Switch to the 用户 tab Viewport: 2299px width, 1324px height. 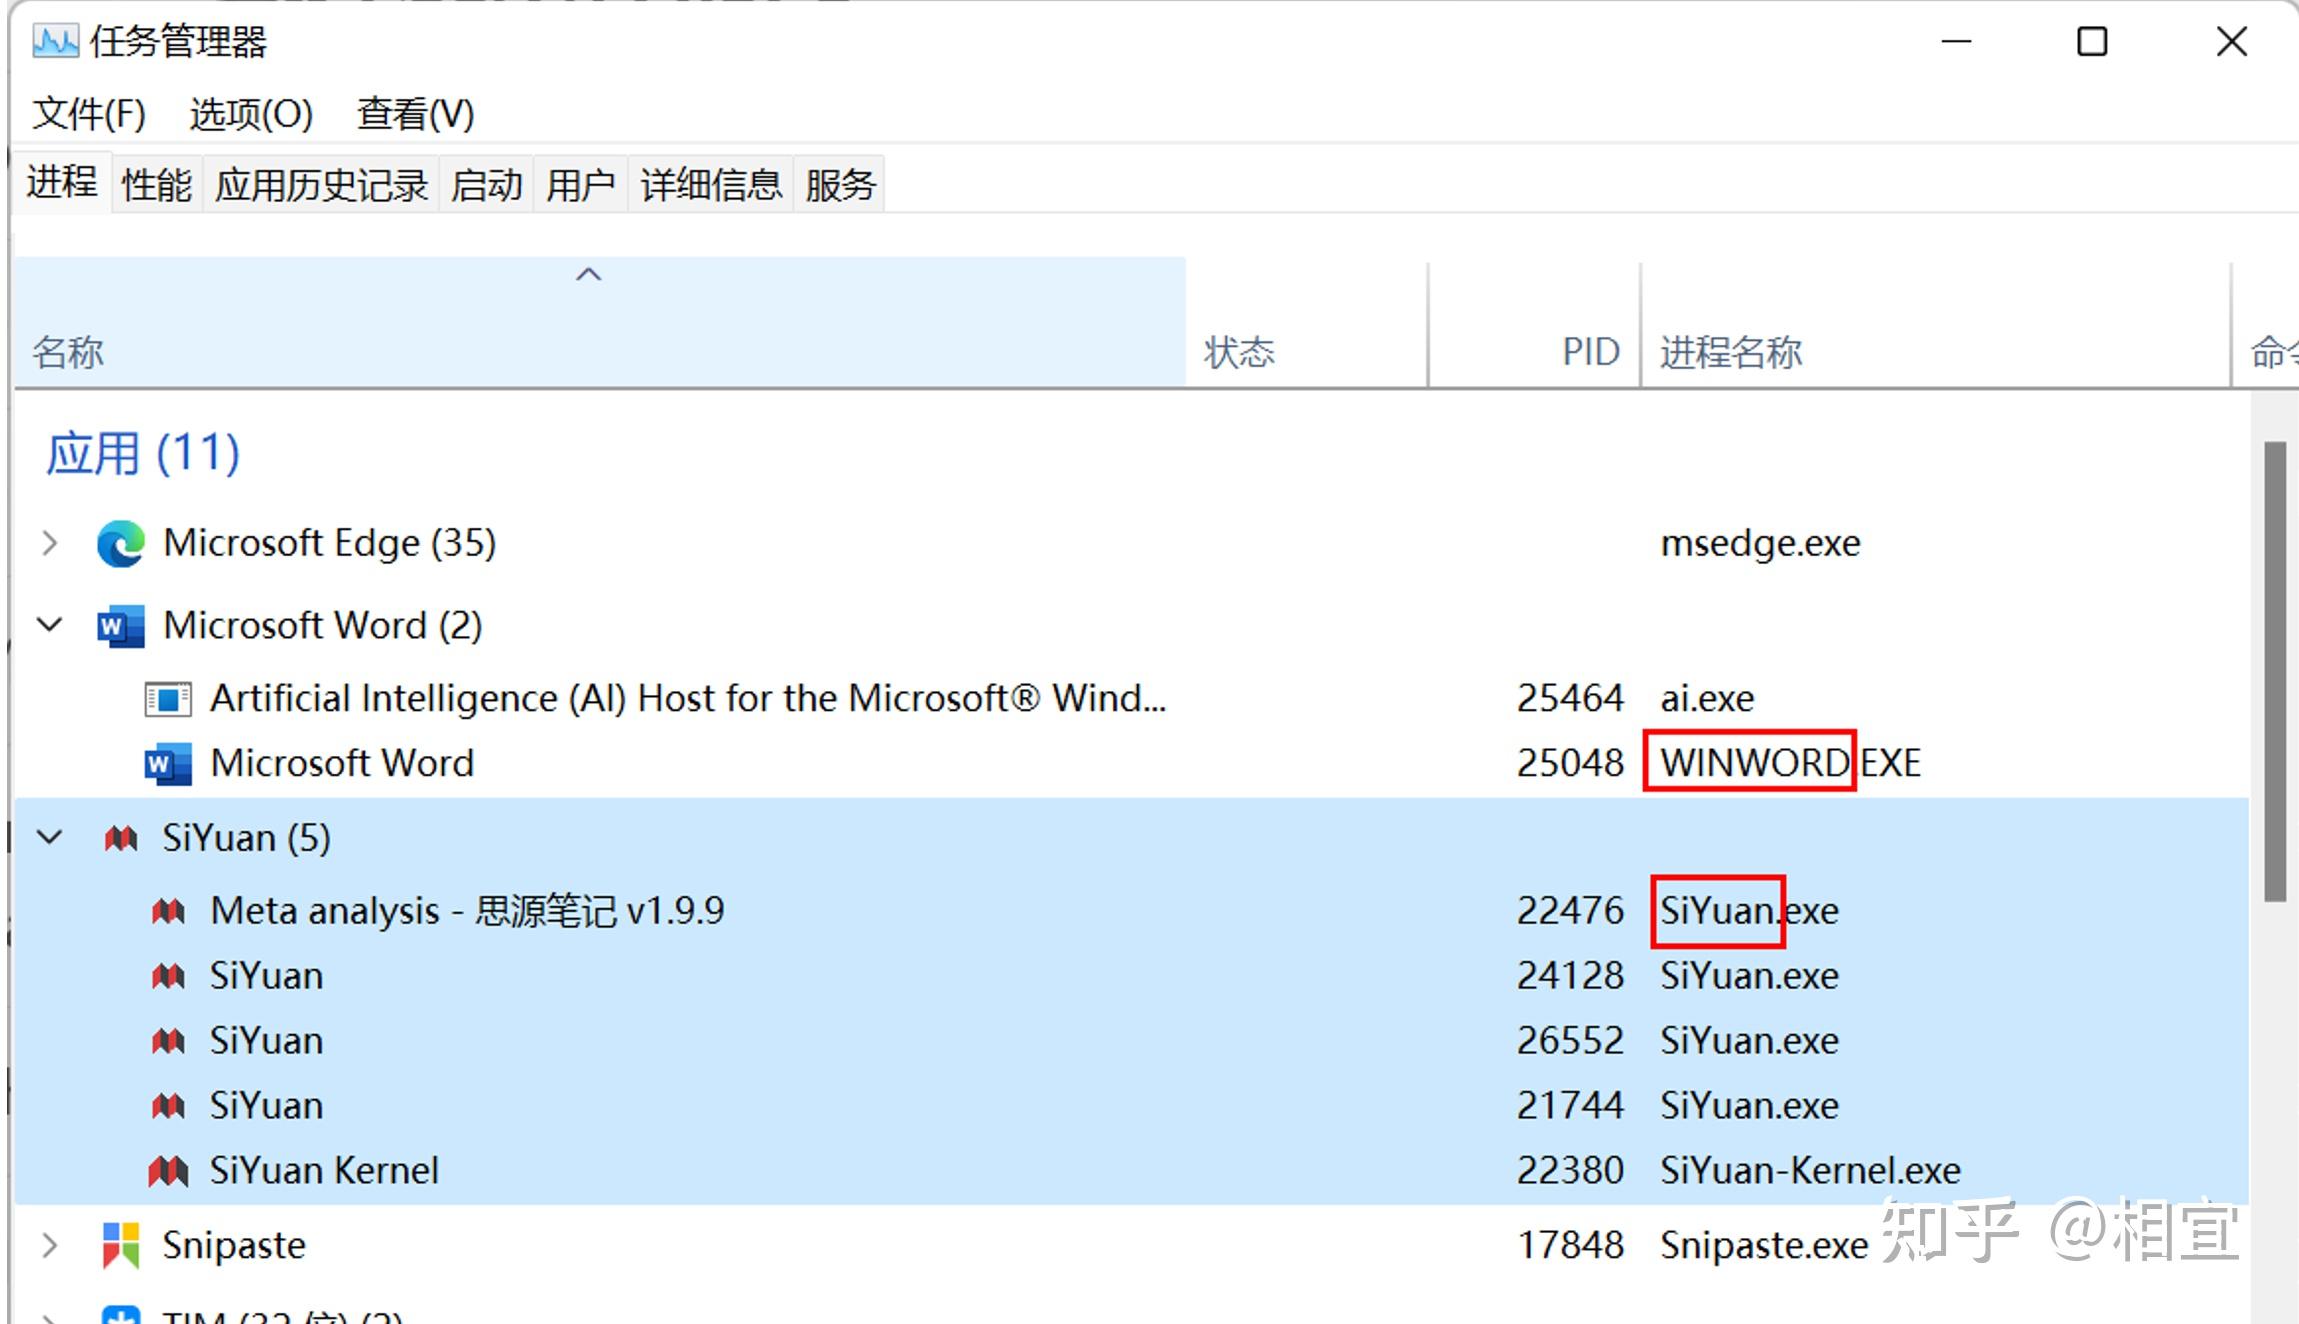click(x=580, y=185)
